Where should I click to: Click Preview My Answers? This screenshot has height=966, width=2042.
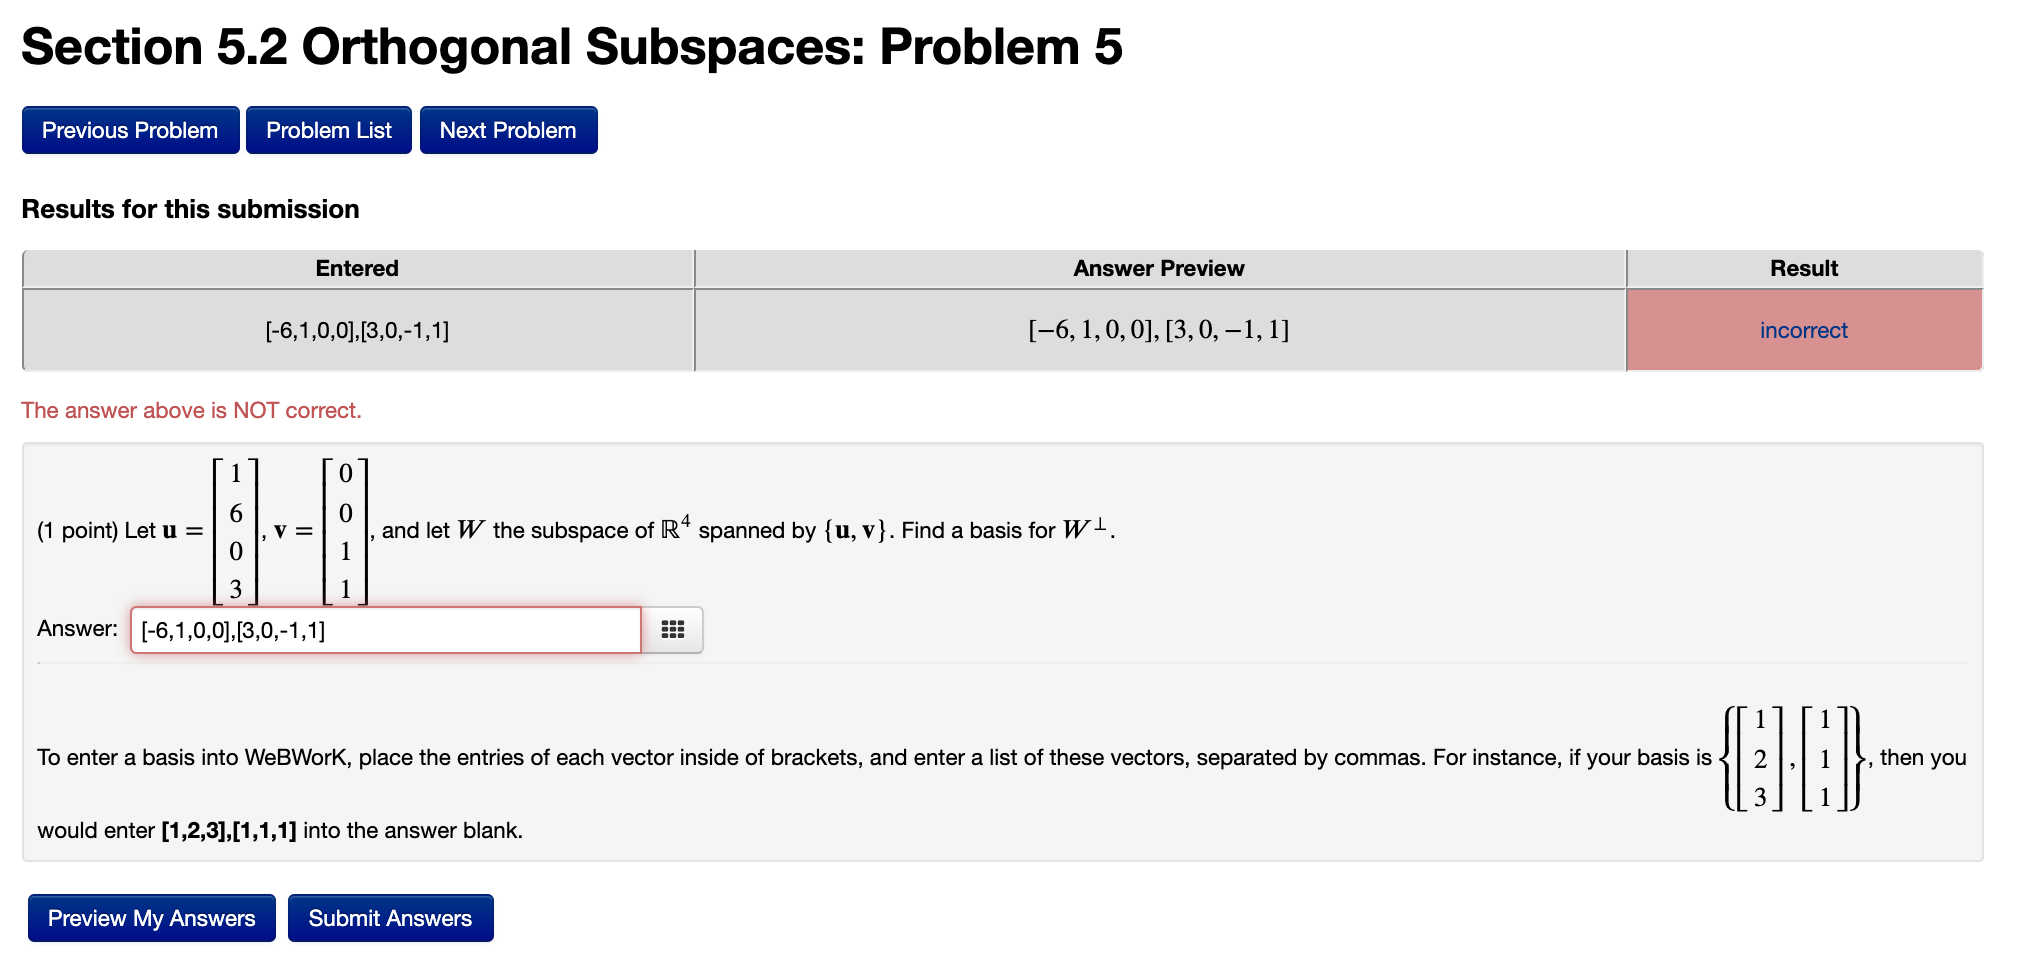tap(150, 917)
